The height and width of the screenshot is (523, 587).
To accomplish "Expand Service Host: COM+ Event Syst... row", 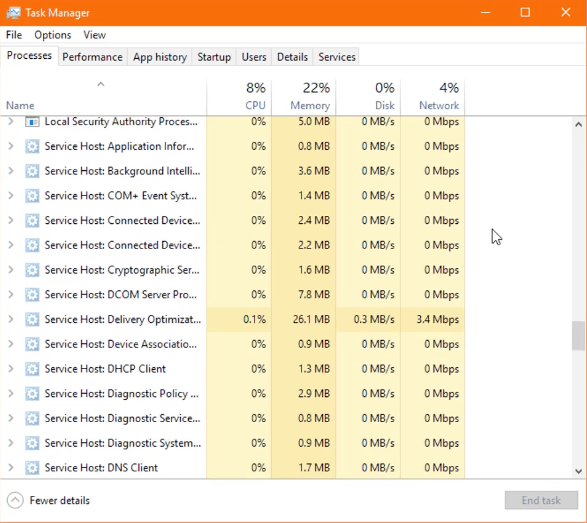I will coord(11,196).
